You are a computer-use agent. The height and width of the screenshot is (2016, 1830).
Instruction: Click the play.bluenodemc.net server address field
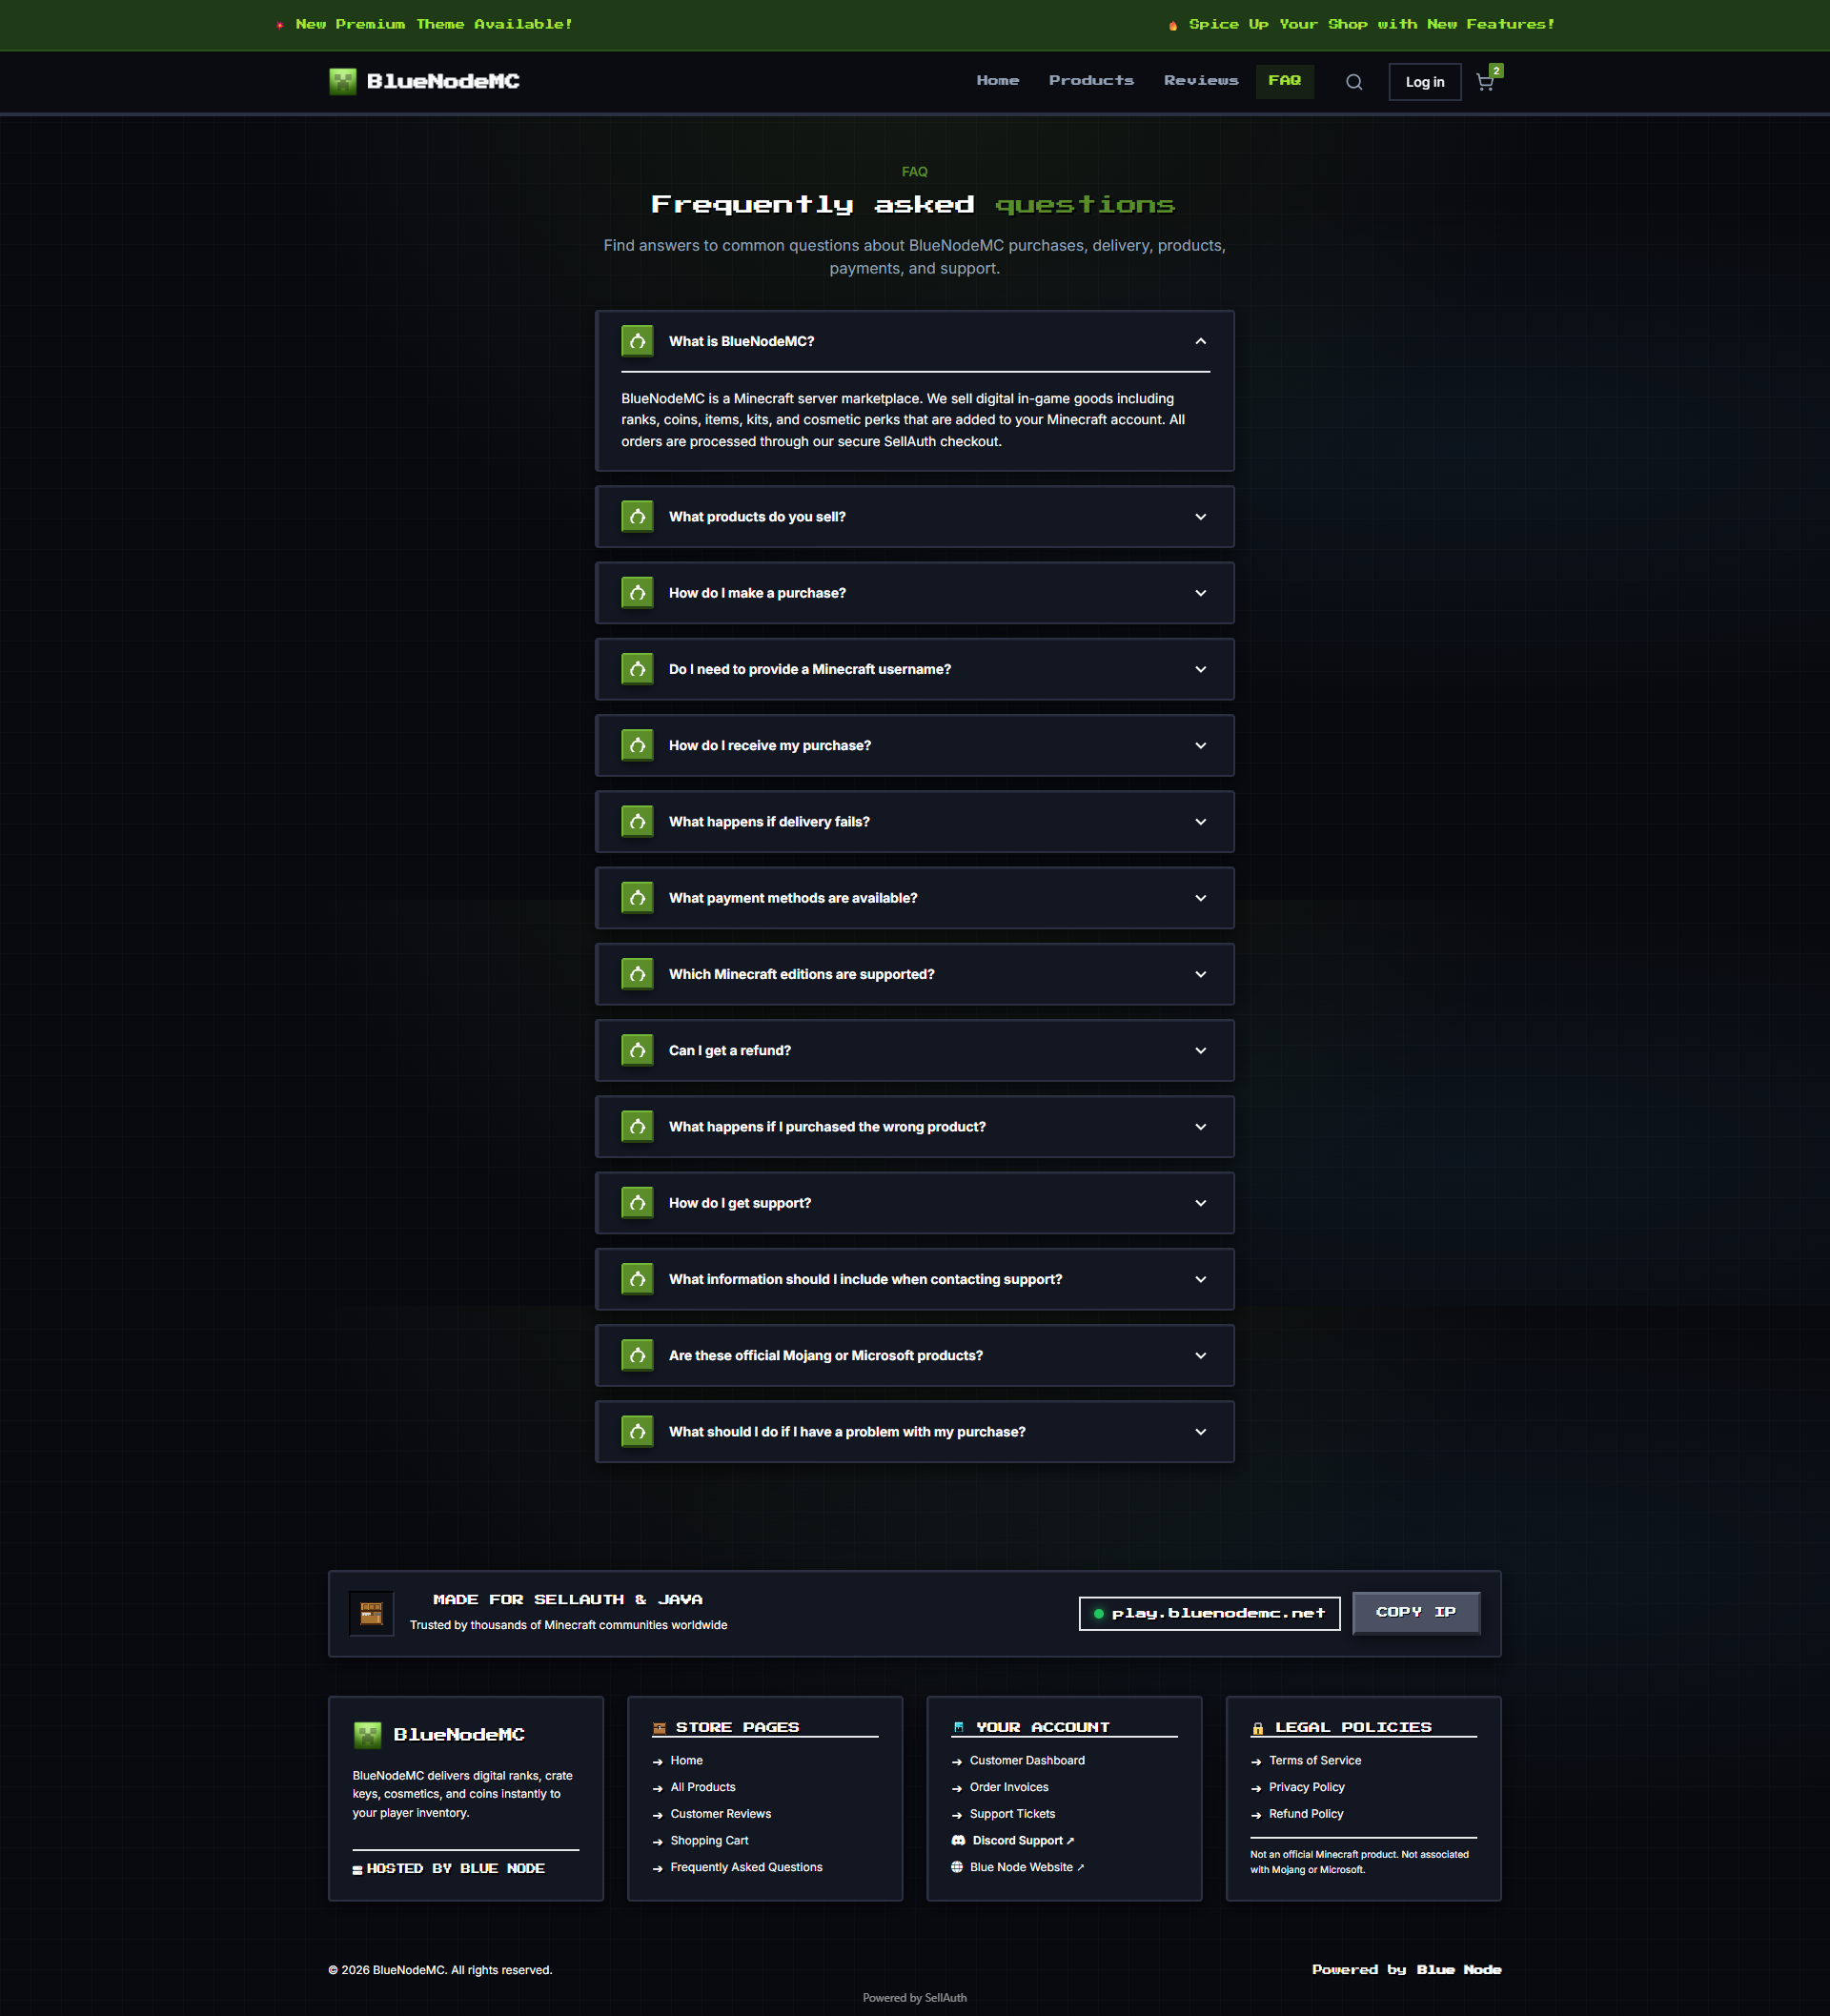click(x=1209, y=1613)
